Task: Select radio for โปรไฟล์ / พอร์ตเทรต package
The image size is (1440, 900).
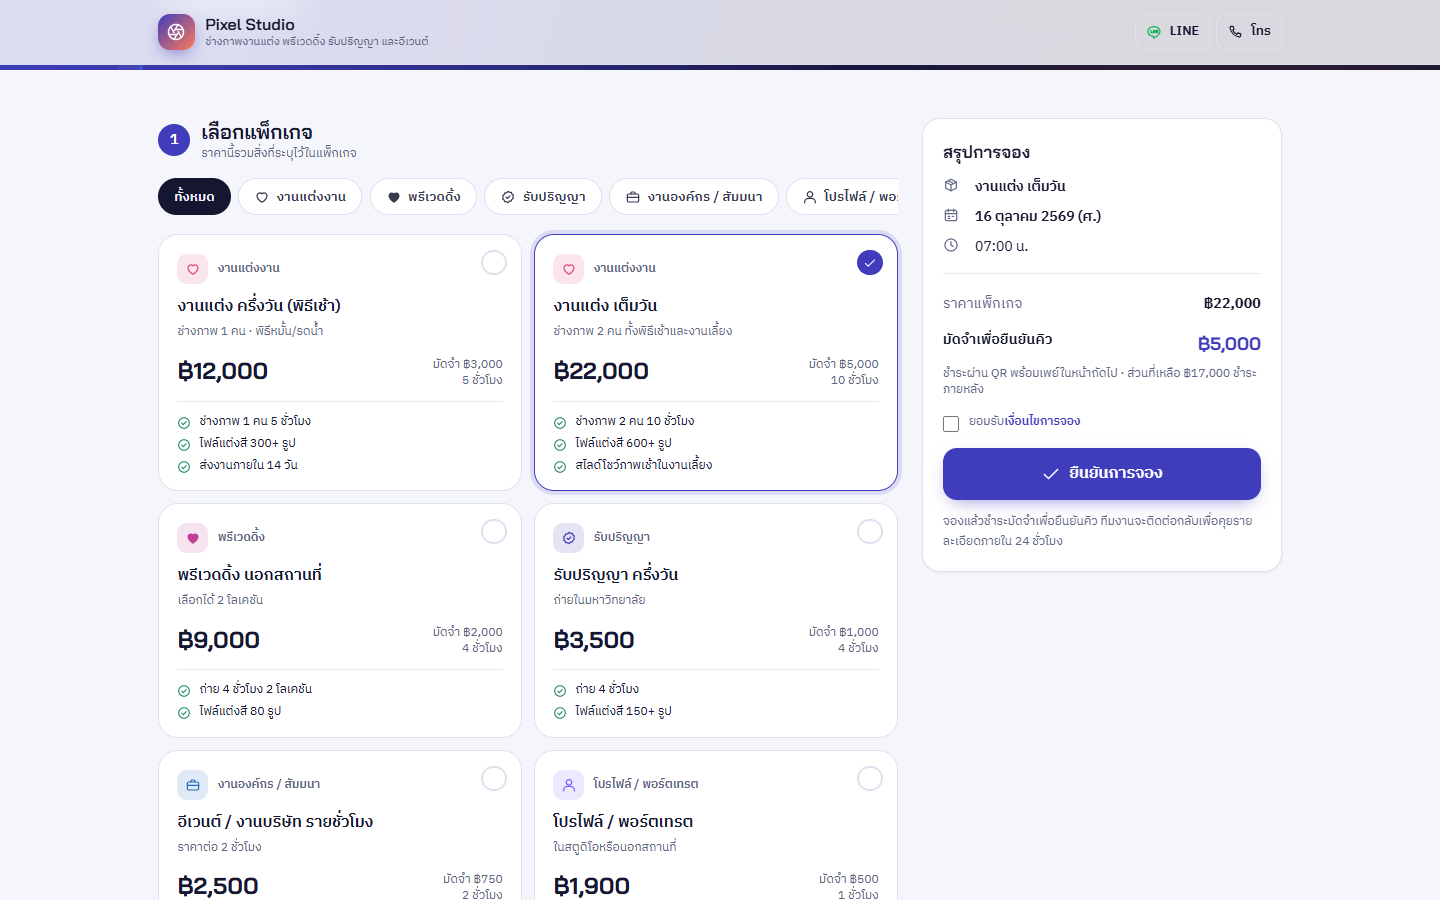Action: [870, 779]
